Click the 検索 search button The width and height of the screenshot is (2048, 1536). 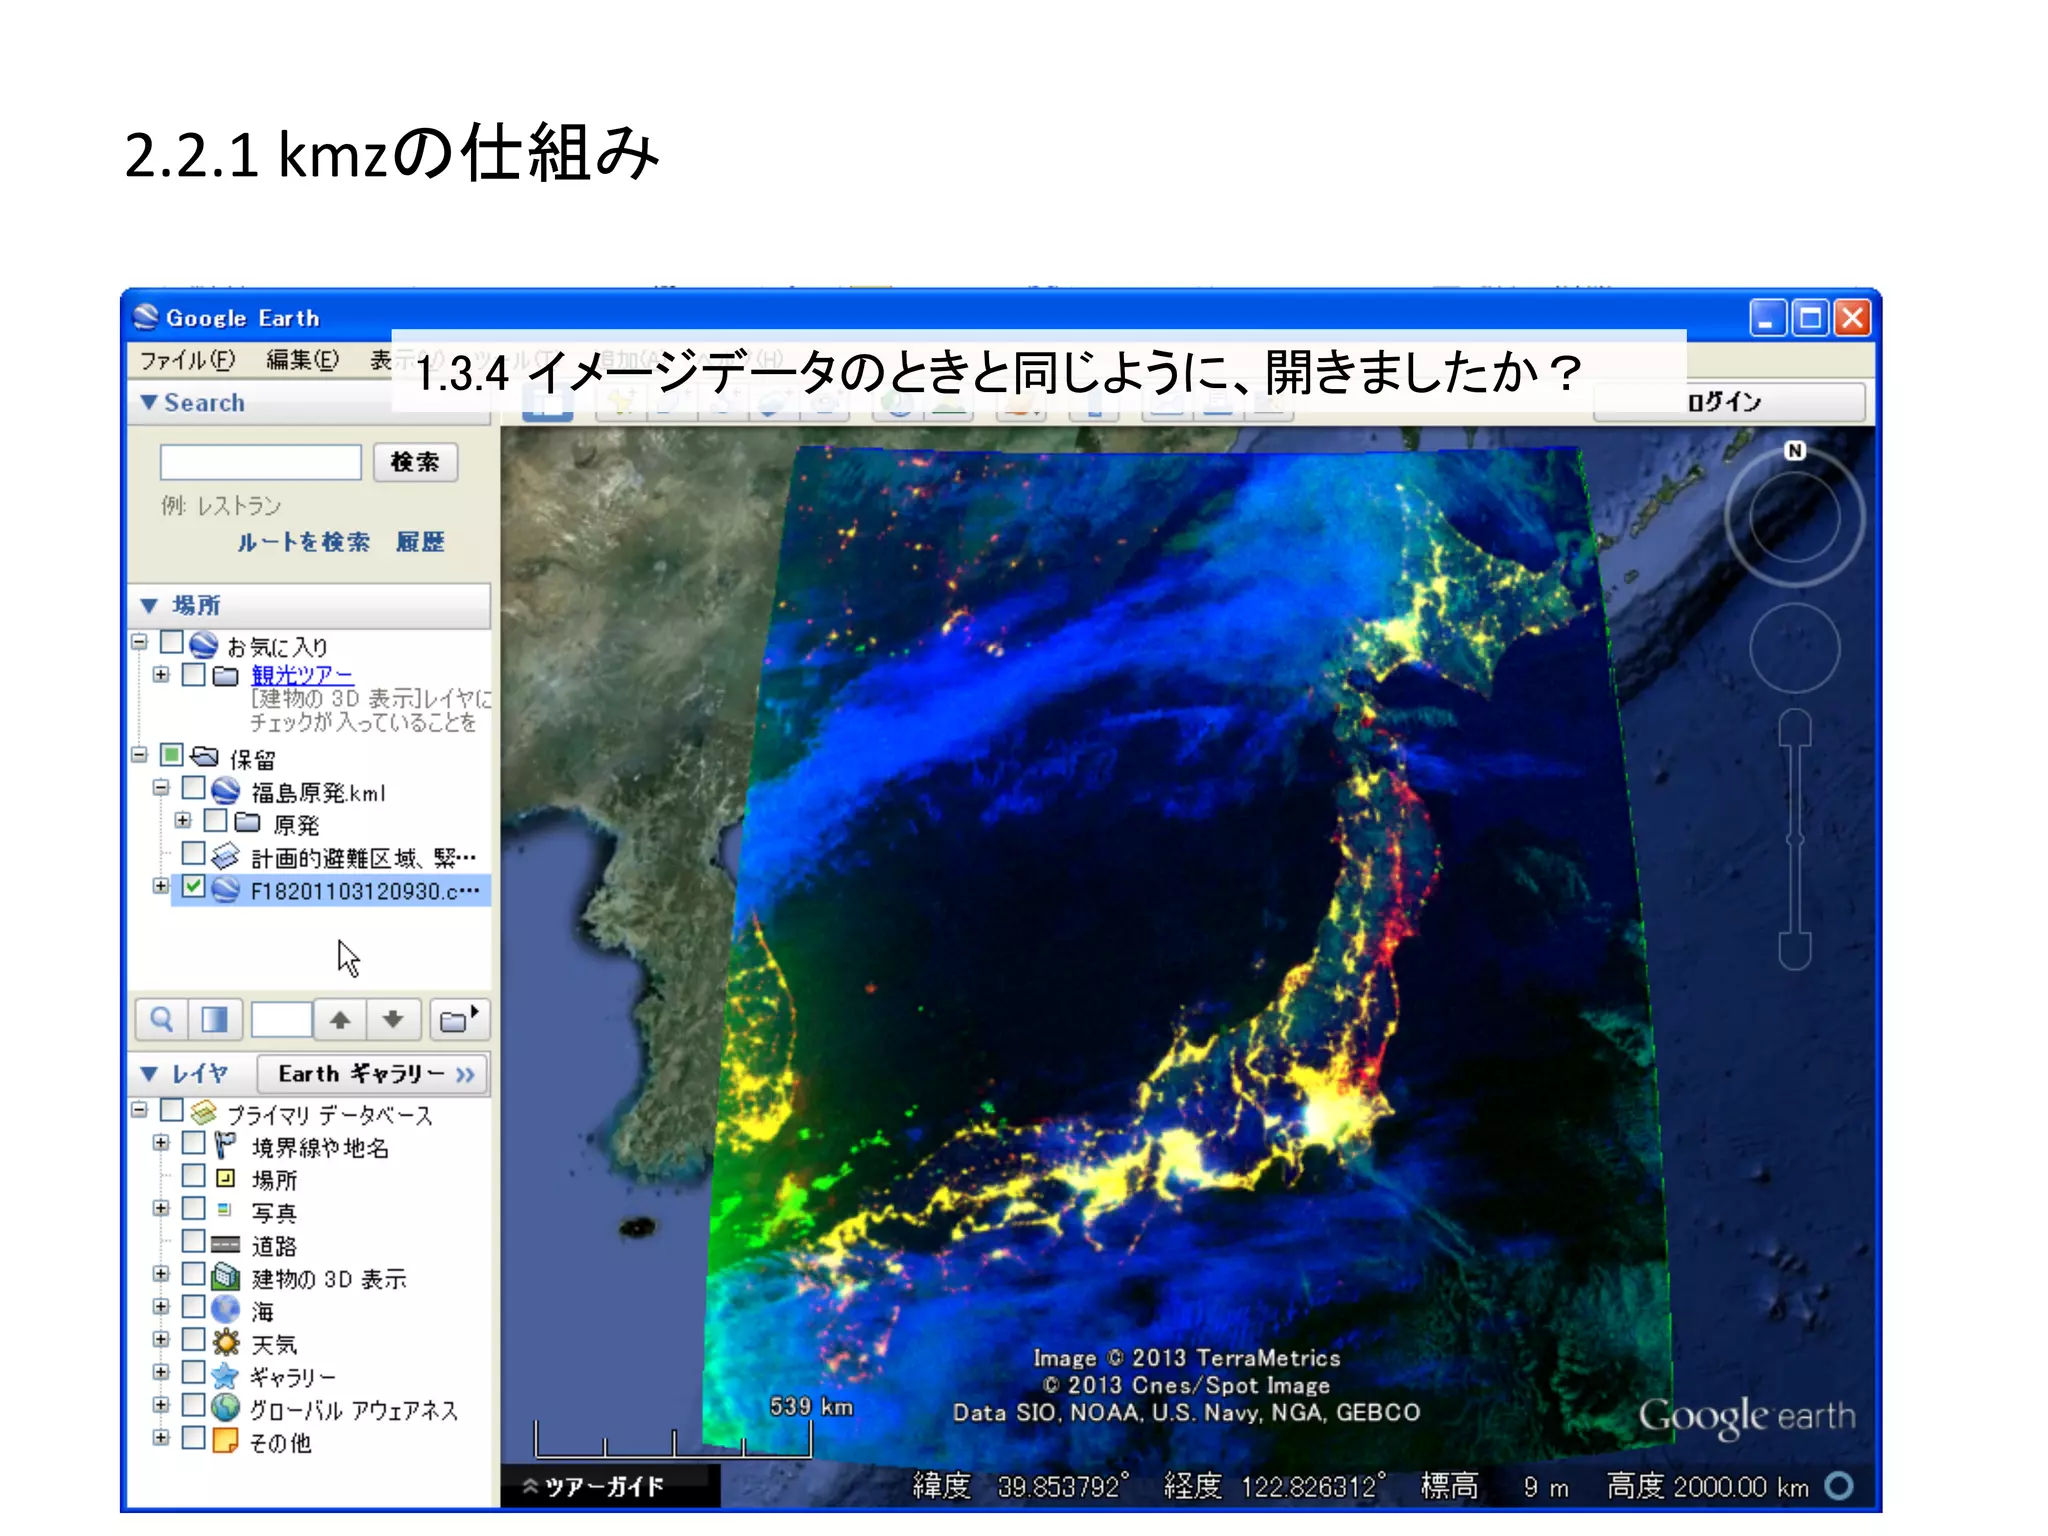pos(415,462)
